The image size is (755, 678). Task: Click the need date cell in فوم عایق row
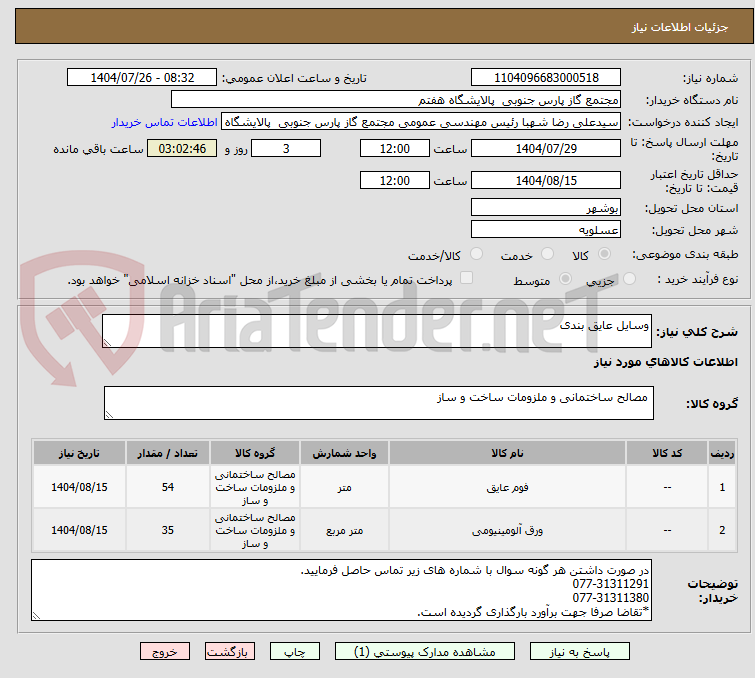(79, 487)
